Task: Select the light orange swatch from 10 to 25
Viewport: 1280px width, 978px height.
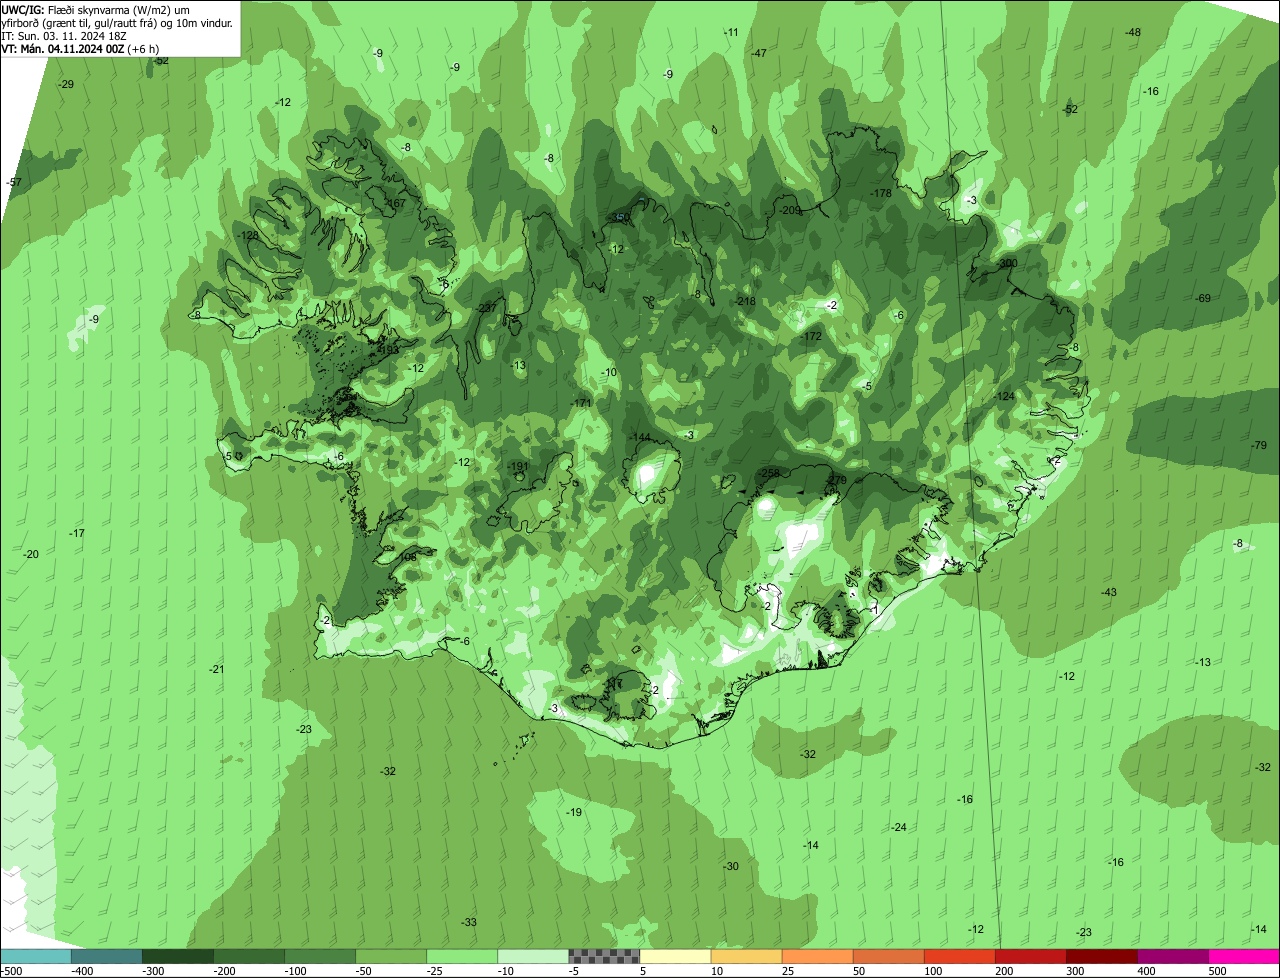Action: [x=746, y=956]
